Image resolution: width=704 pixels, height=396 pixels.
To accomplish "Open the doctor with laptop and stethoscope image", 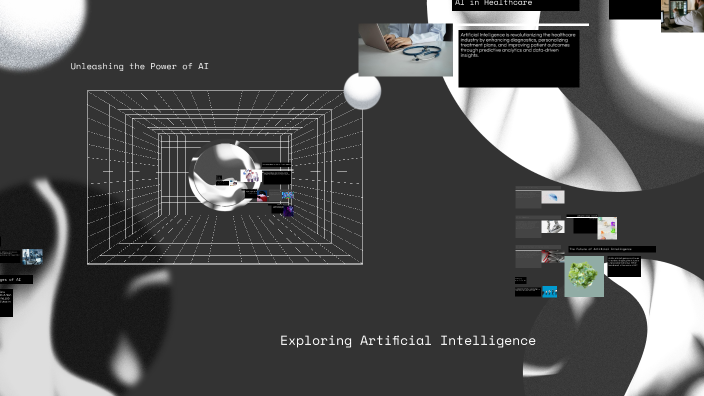I will click(x=405, y=49).
